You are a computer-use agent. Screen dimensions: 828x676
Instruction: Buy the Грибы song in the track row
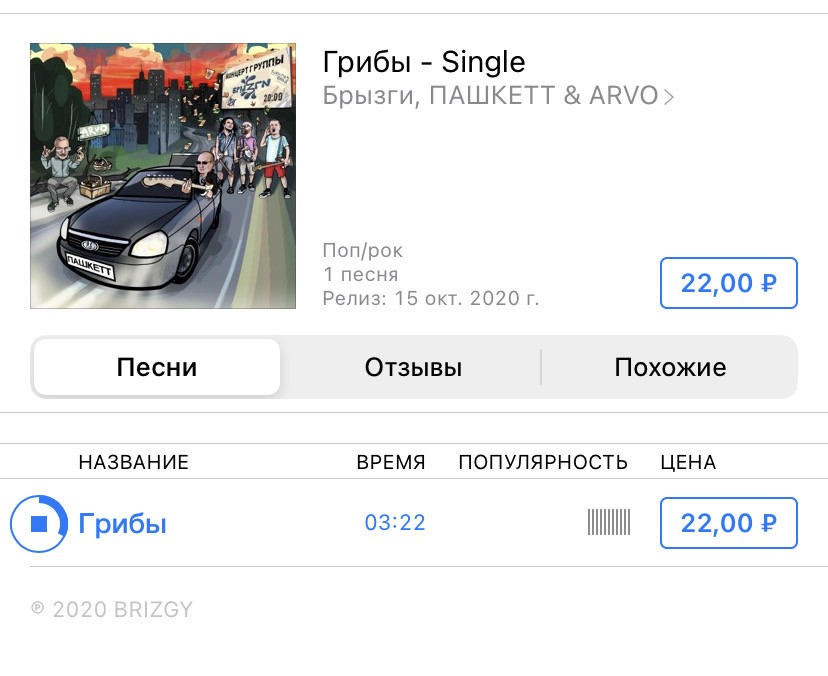(x=728, y=523)
